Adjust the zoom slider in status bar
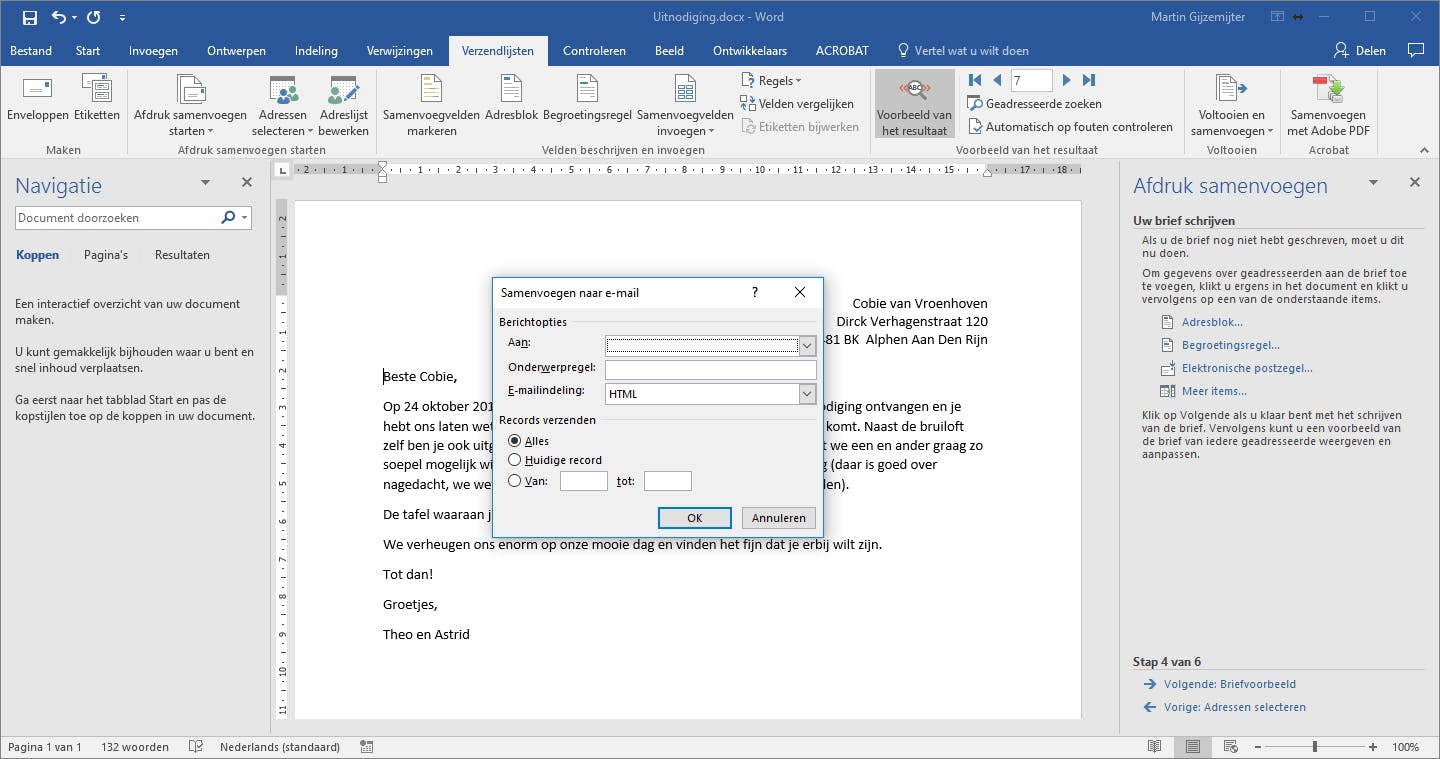Image resolution: width=1440 pixels, height=759 pixels. click(1314, 747)
